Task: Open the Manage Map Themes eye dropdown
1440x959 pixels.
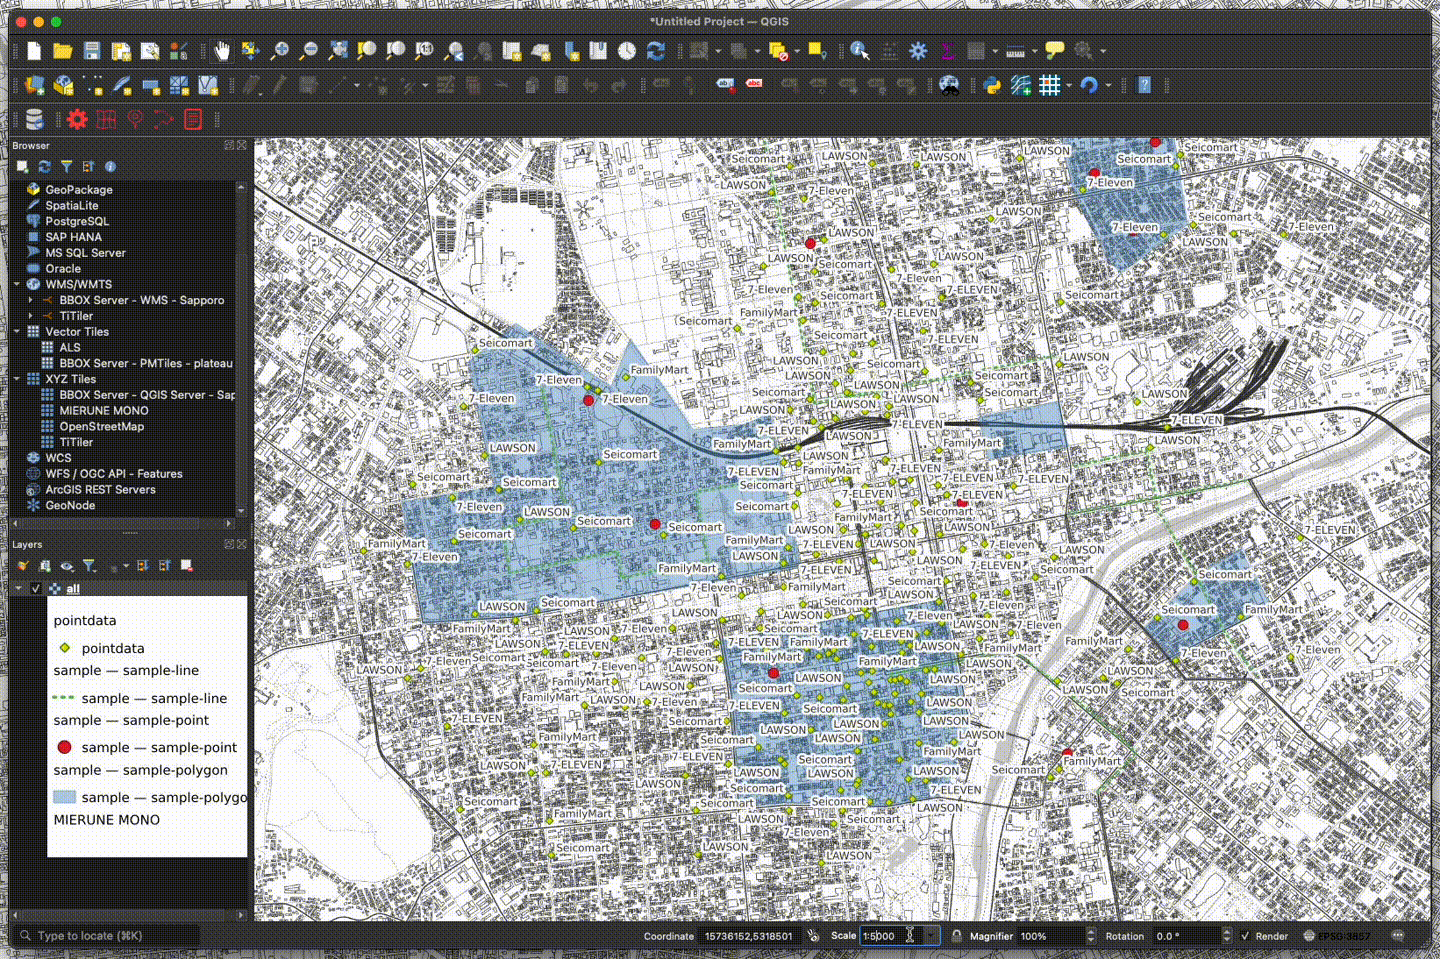Action: [67, 566]
